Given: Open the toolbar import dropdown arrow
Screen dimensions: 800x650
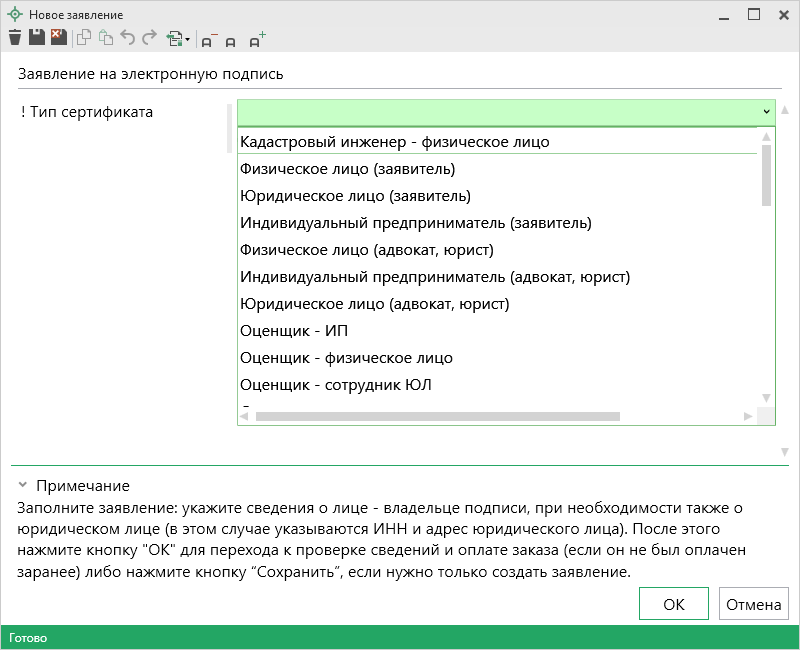Looking at the screenshot, I should tap(188, 41).
